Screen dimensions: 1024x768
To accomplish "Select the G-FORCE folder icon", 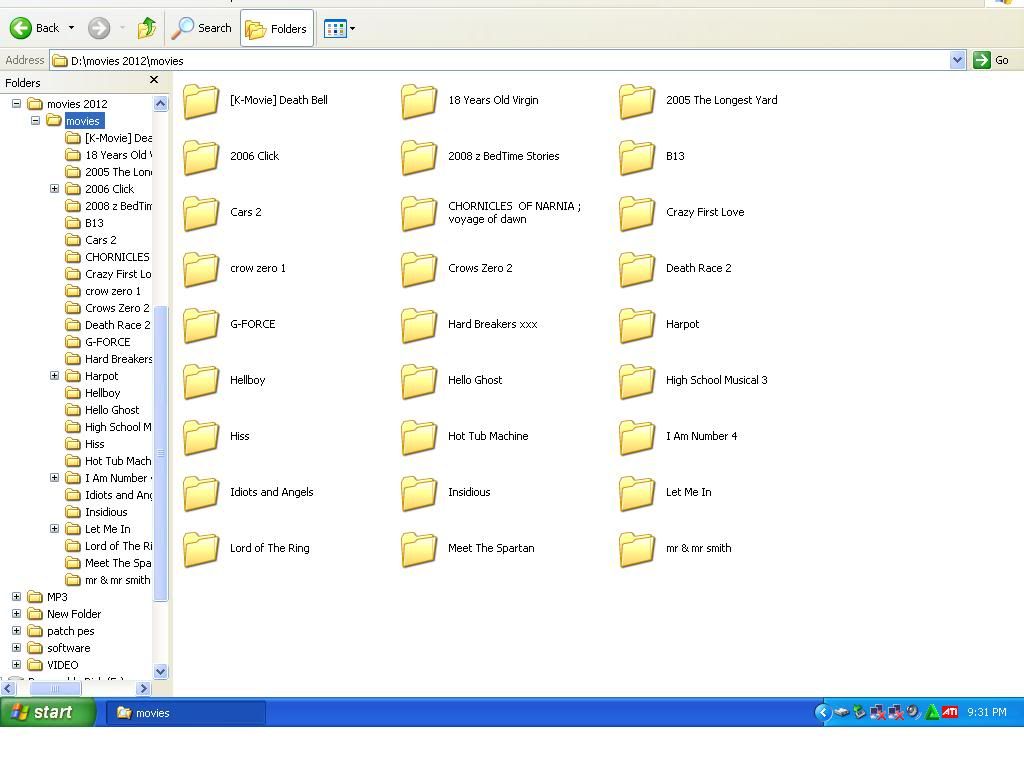I will click(201, 326).
